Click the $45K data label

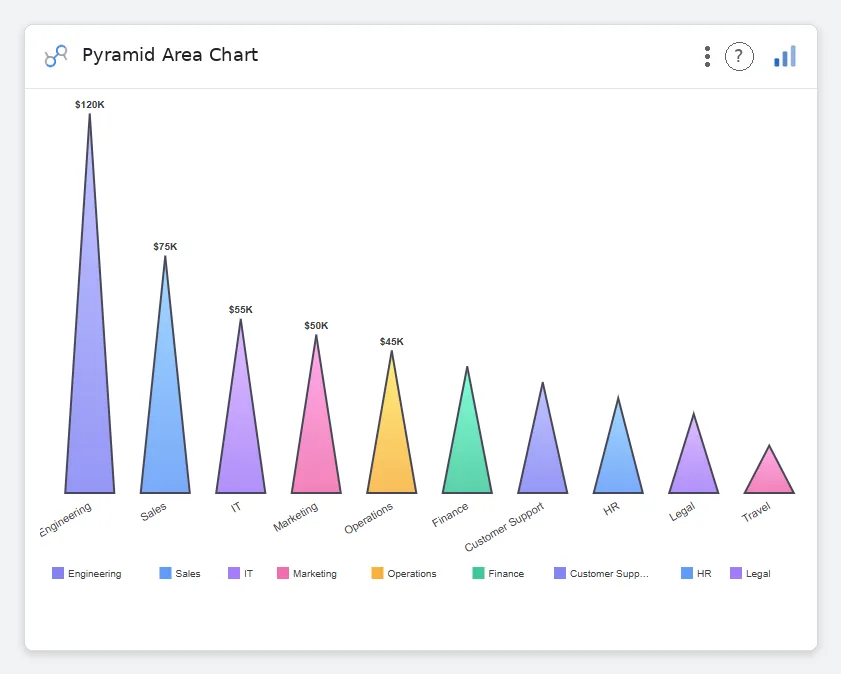click(392, 342)
